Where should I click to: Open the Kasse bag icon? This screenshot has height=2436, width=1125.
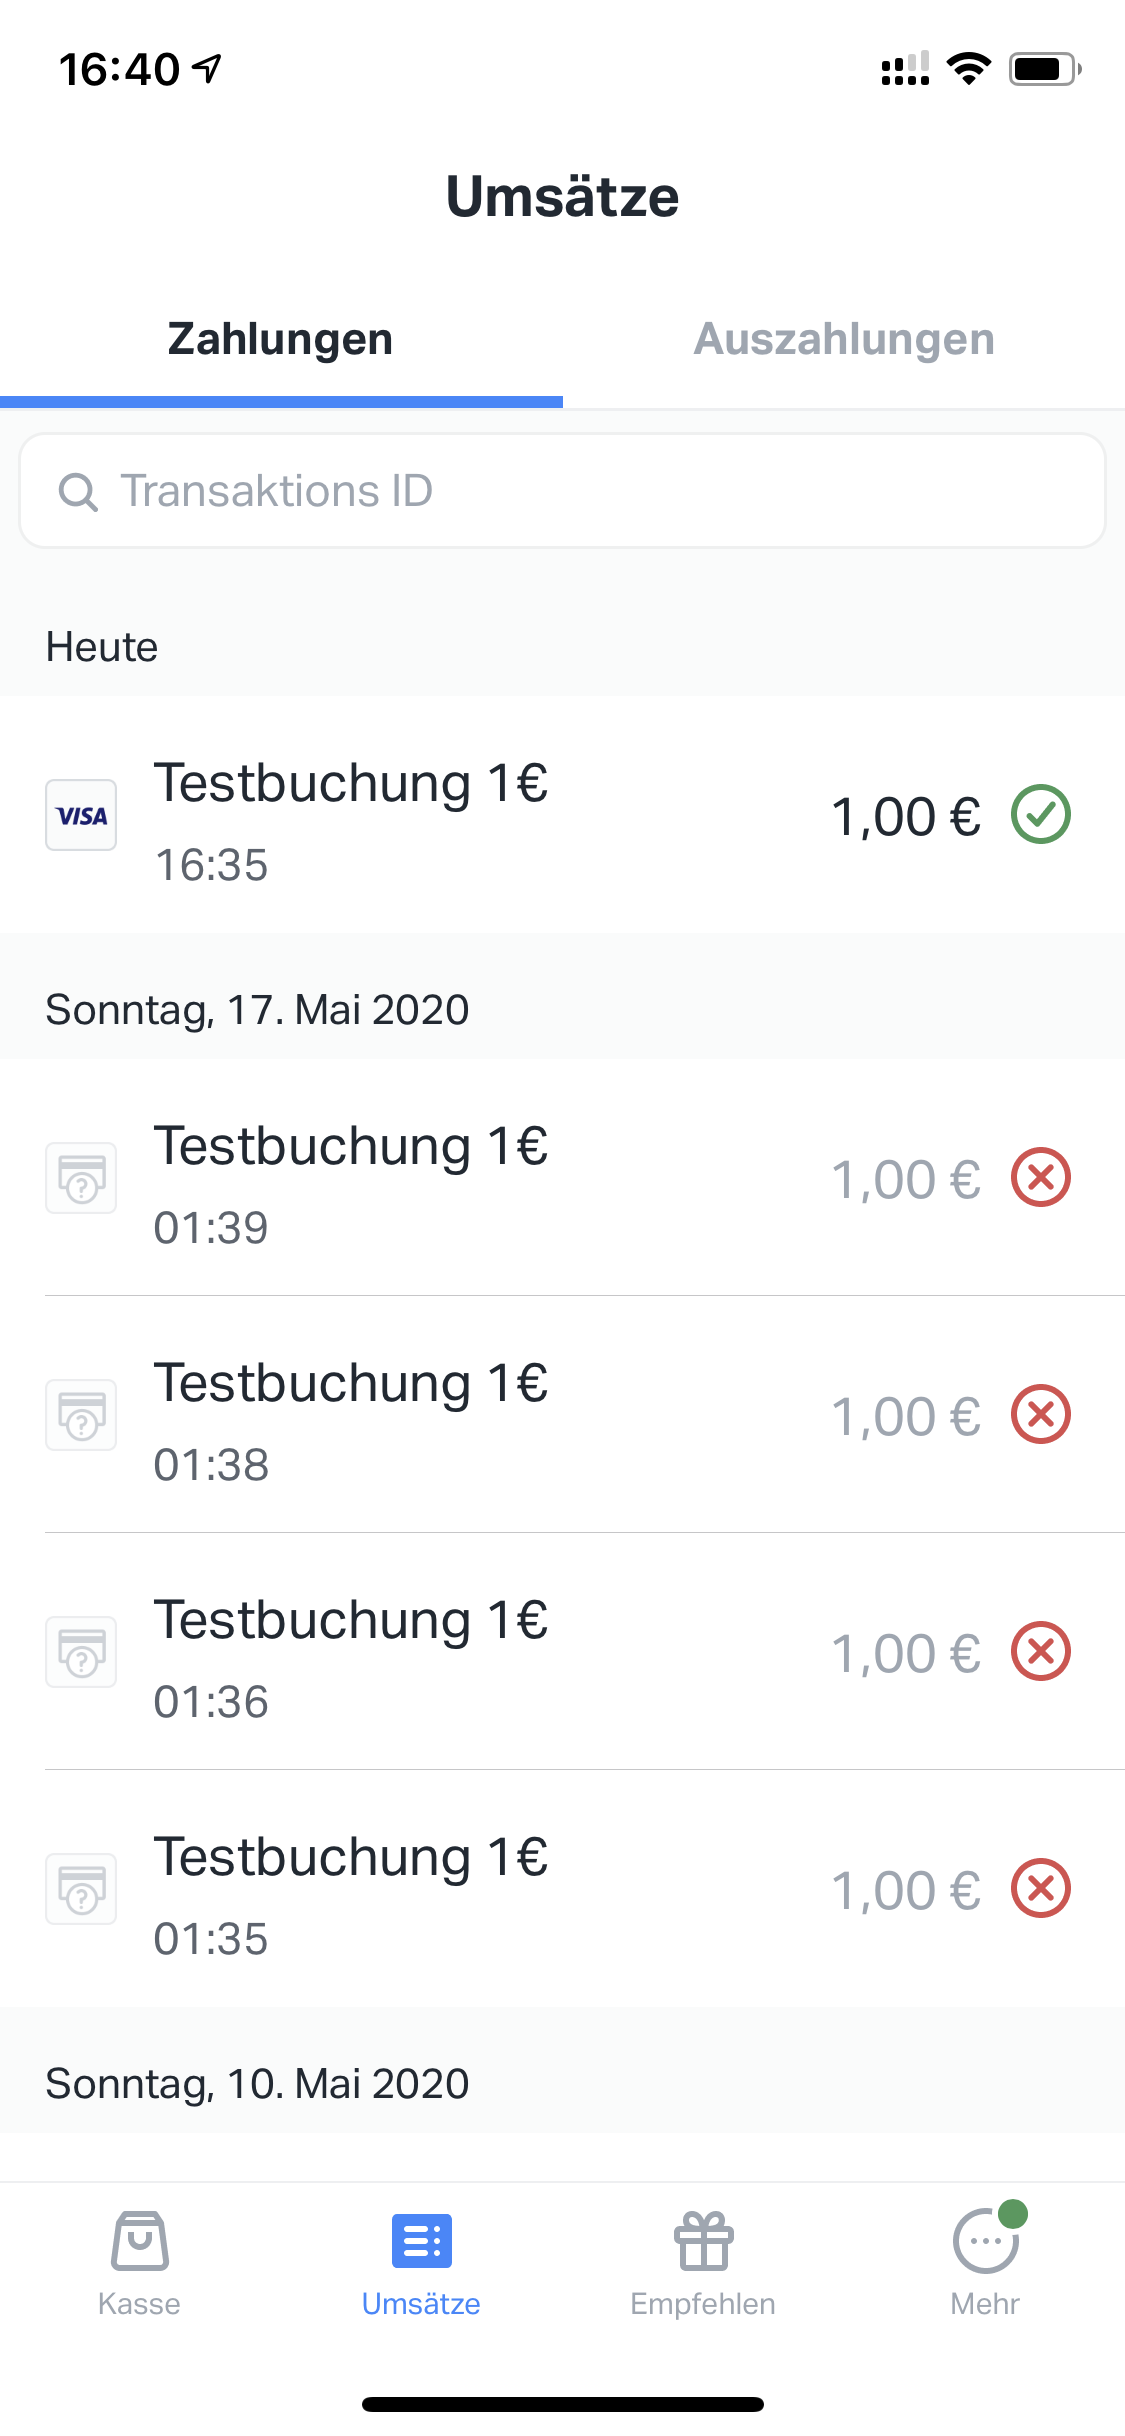click(x=139, y=2240)
